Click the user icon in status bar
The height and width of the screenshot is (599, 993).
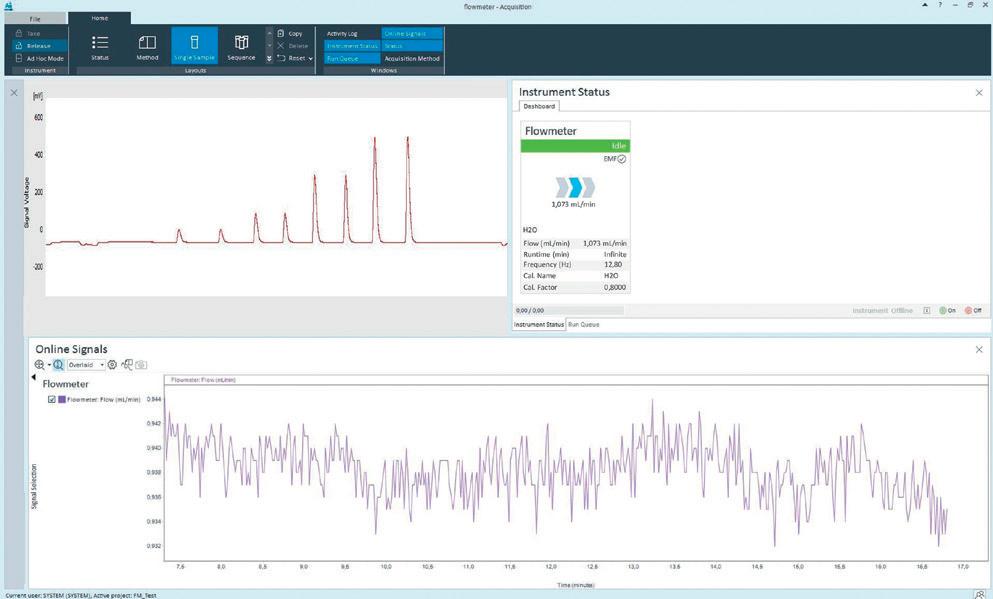[980, 595]
